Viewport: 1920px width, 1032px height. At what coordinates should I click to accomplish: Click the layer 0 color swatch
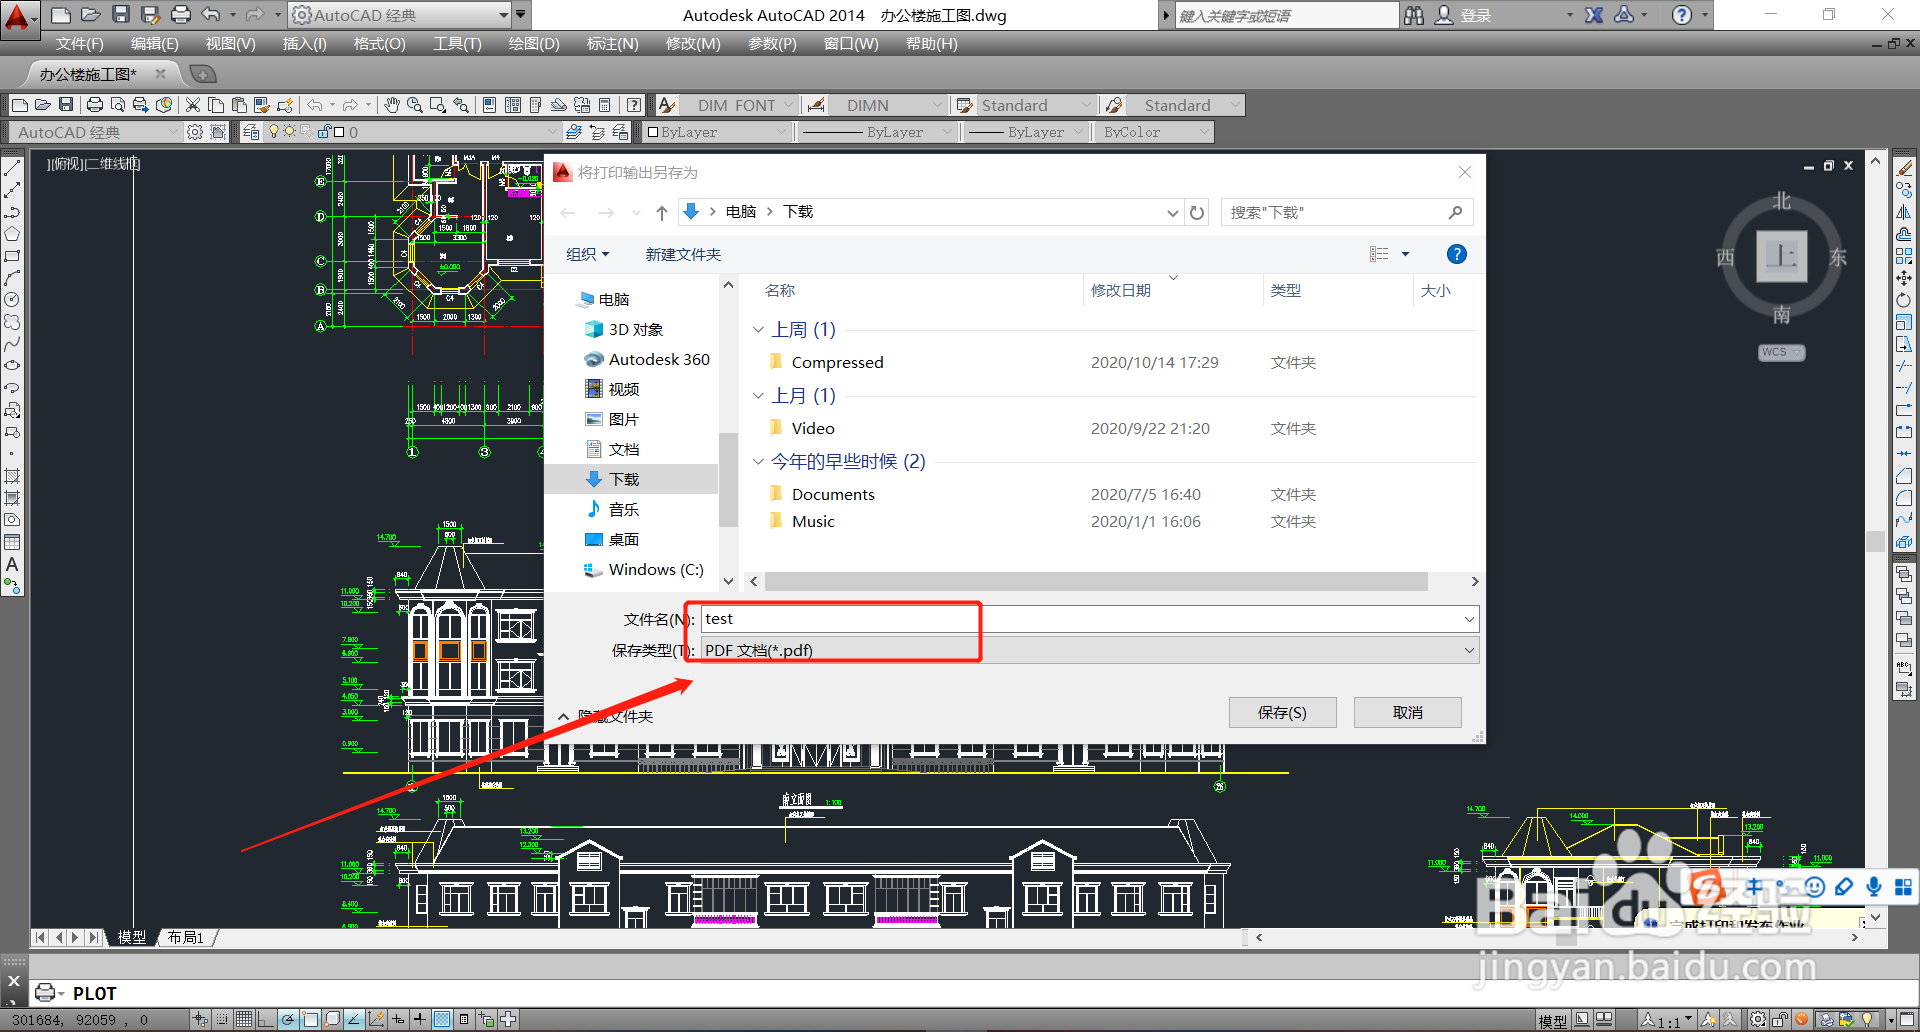[339, 132]
